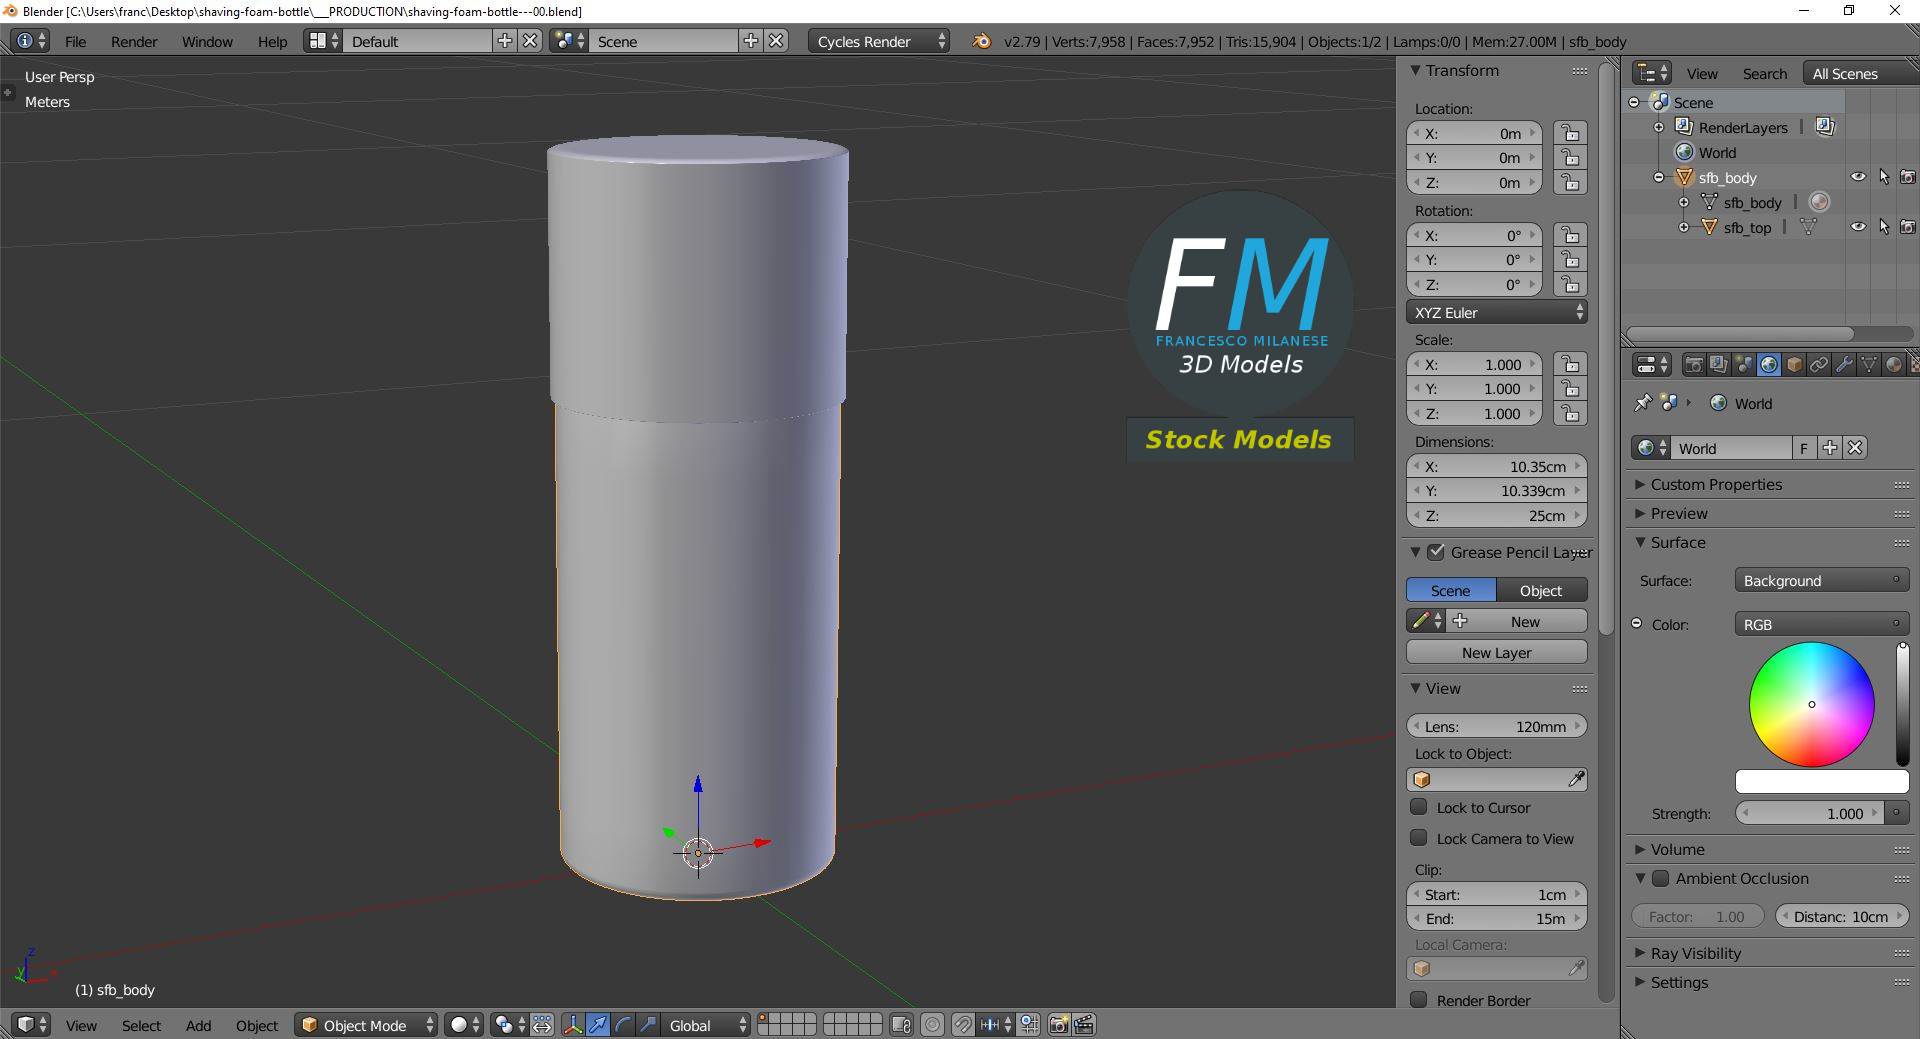This screenshot has width=1920, height=1039.
Task: Select the rotate manipulator arc icon
Action: coord(623,1025)
